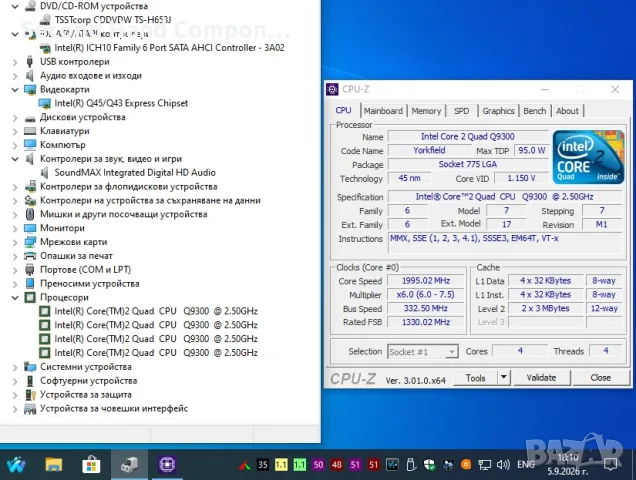Click the Validate button
636x480 pixels.
click(x=541, y=378)
